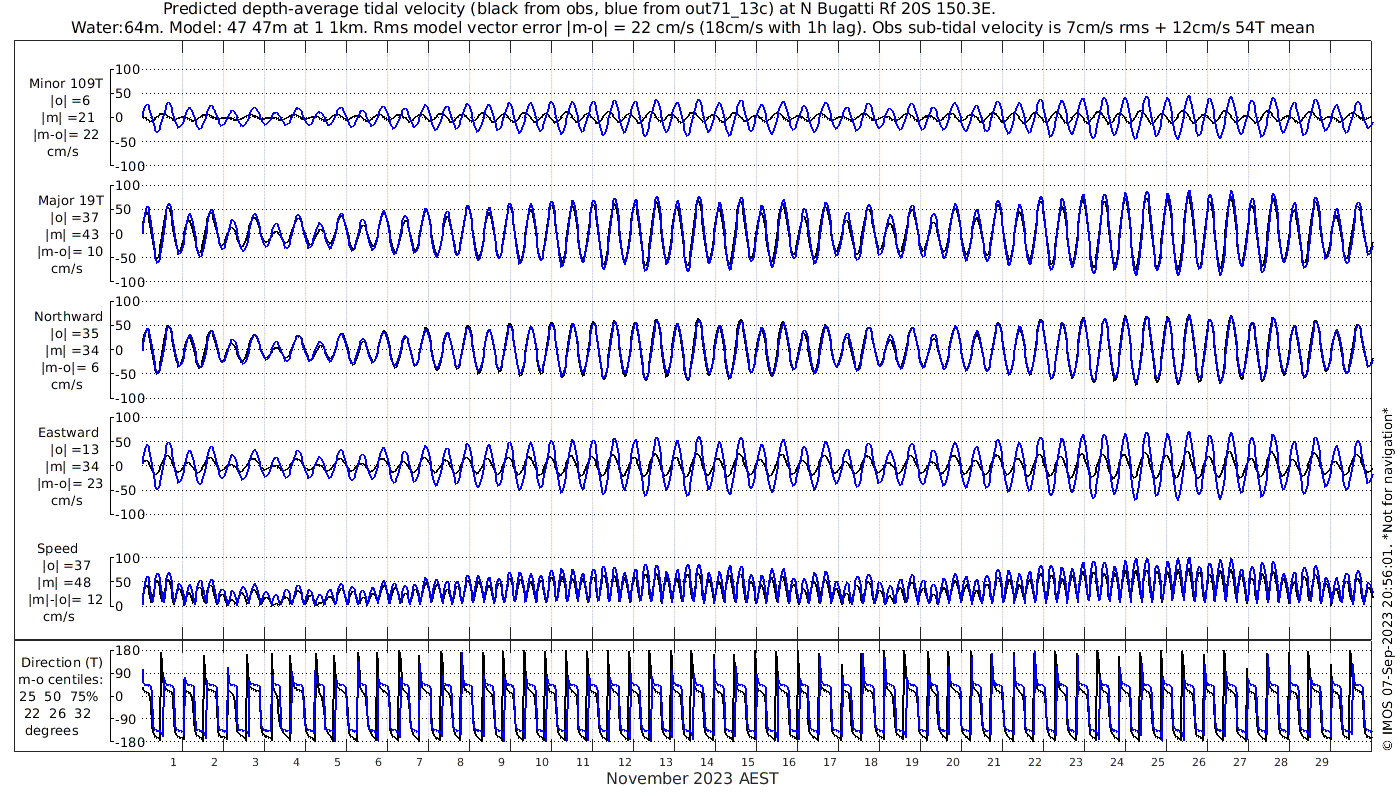Image resolution: width=1400 pixels, height=800 pixels.
Task: Click the day '29' label on the date axis
Action: [1321, 761]
